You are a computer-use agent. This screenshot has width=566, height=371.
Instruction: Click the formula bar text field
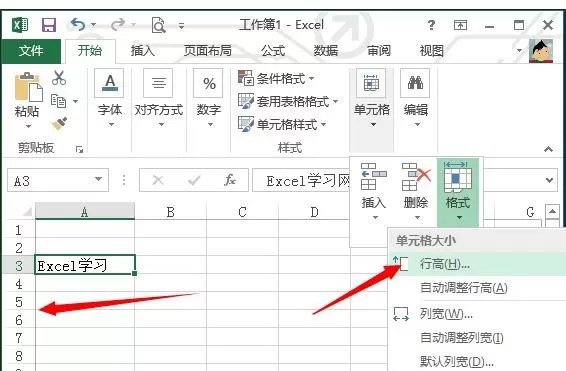301,180
